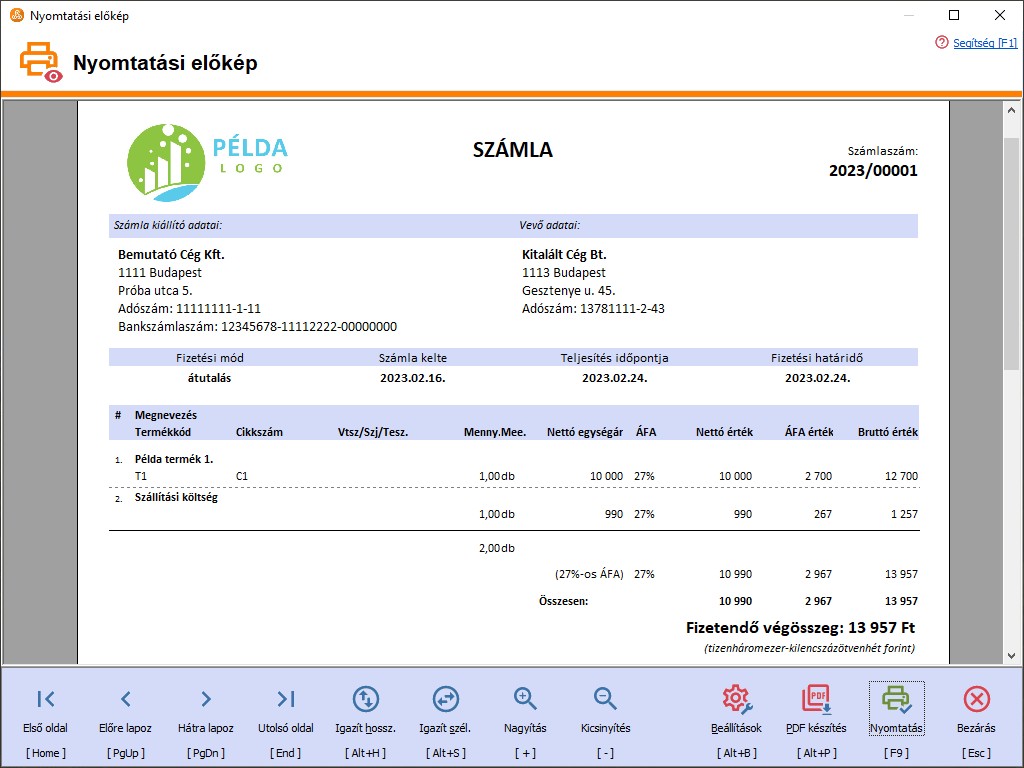This screenshot has width=1024, height=768.
Task: Advance a page with Hátra lapoz
Action: 205,699
